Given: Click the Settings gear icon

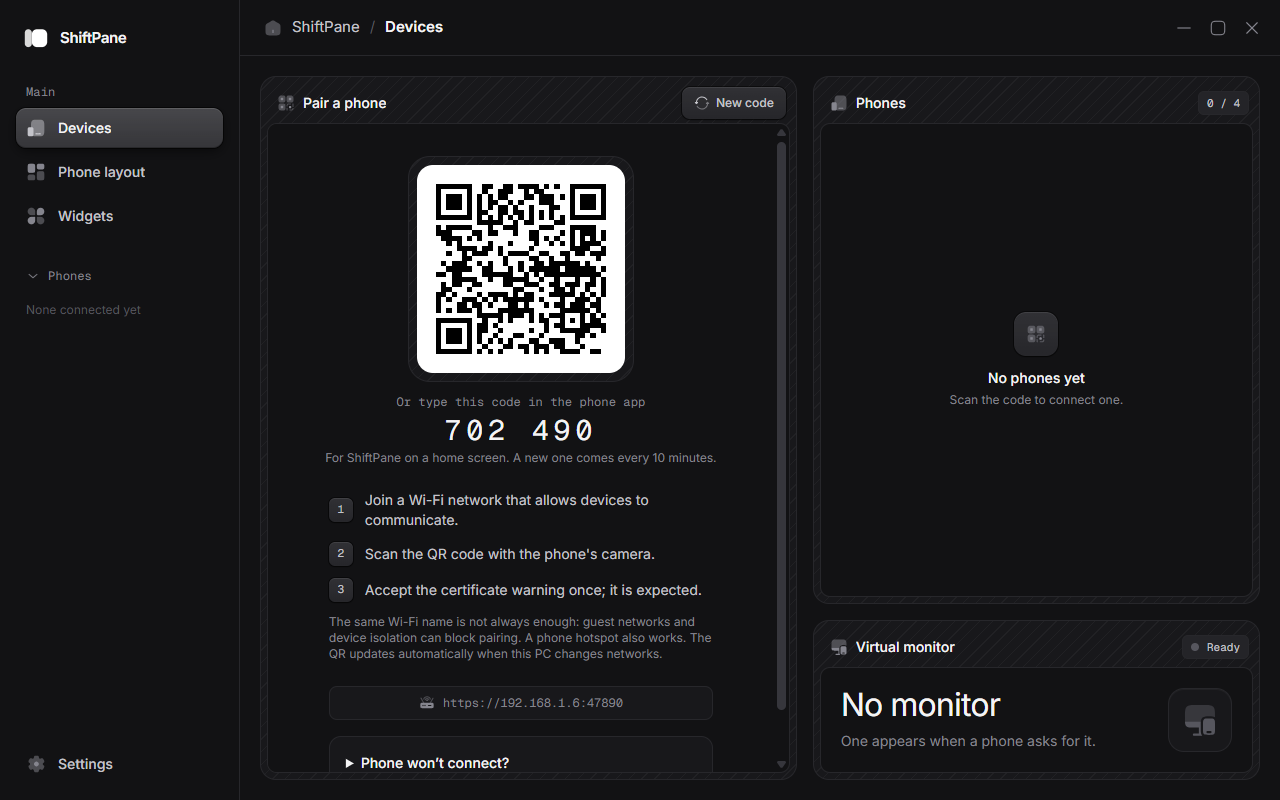Looking at the screenshot, I should (36, 764).
